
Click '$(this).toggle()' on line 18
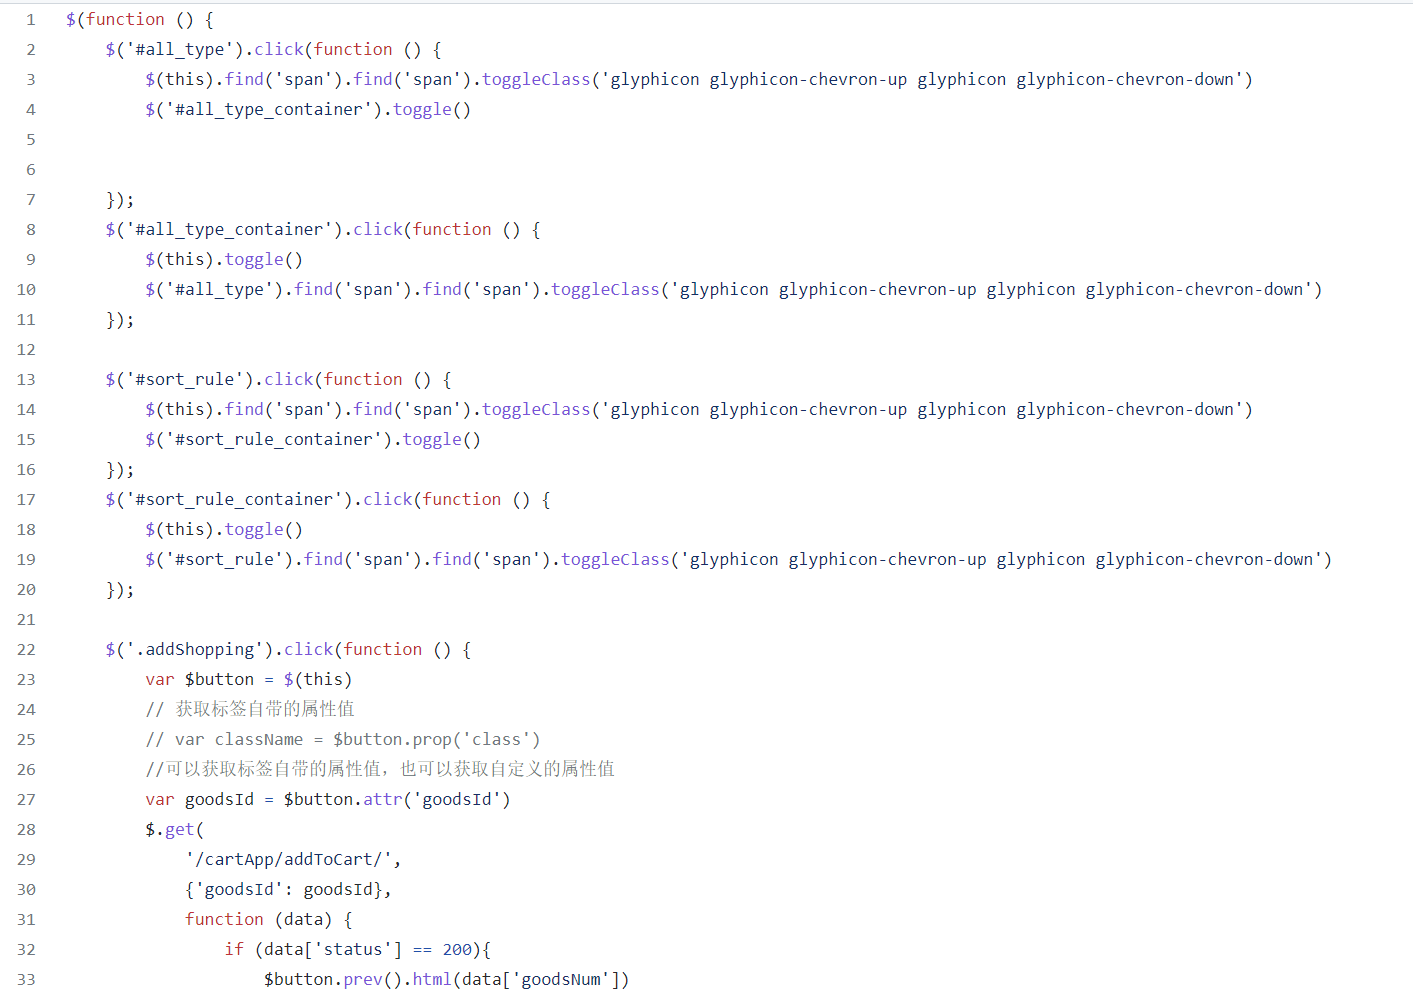(224, 530)
